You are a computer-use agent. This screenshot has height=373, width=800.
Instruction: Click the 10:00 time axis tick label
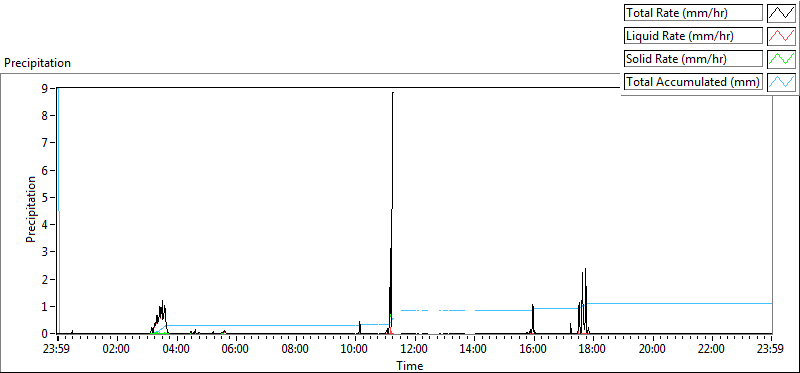[x=355, y=350]
